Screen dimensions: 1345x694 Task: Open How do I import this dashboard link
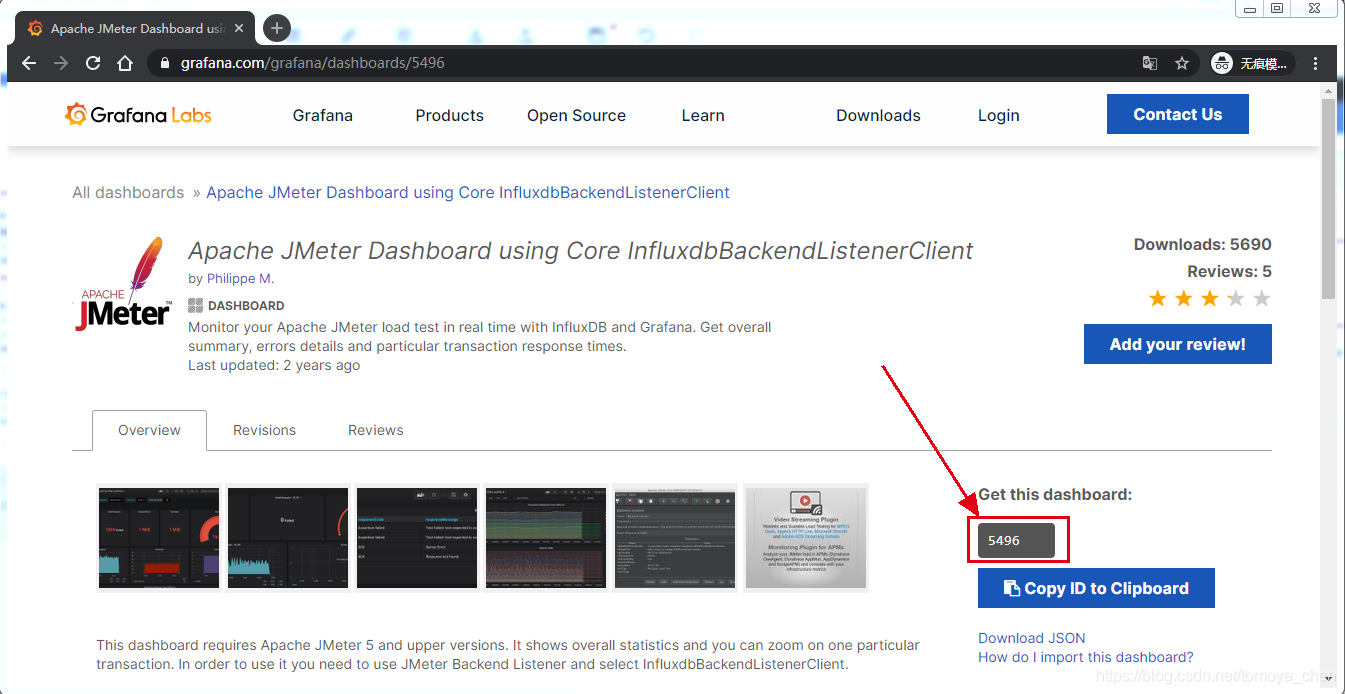[1085, 657]
